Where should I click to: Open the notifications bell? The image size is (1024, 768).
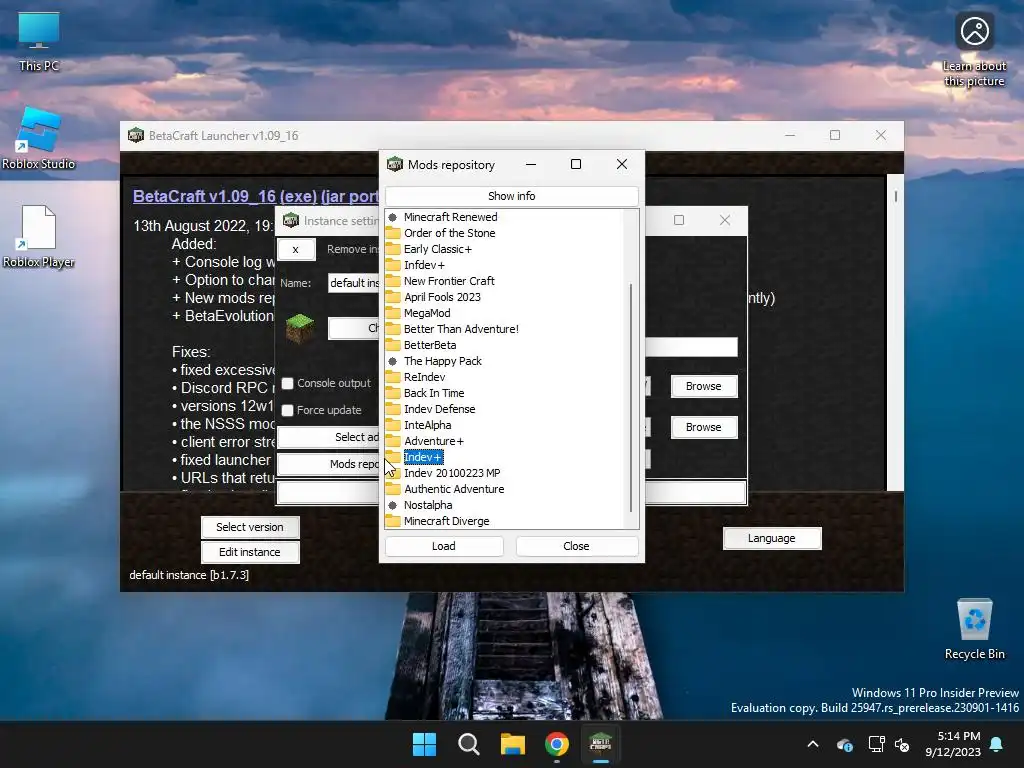pyautogui.click(x=997, y=744)
